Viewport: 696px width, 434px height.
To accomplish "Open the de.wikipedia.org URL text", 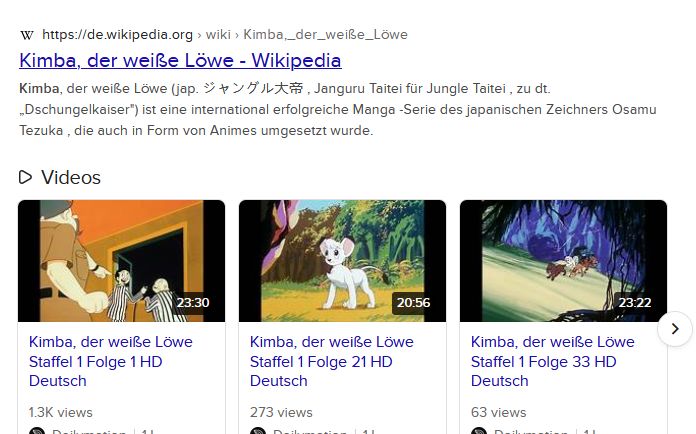I will click(x=117, y=34).
